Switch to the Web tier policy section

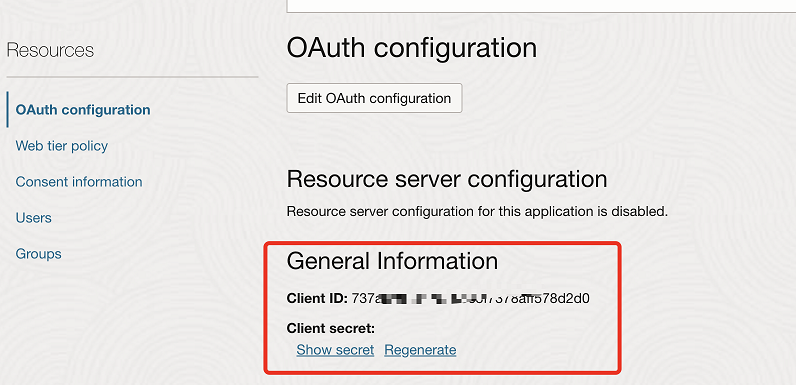coord(61,146)
